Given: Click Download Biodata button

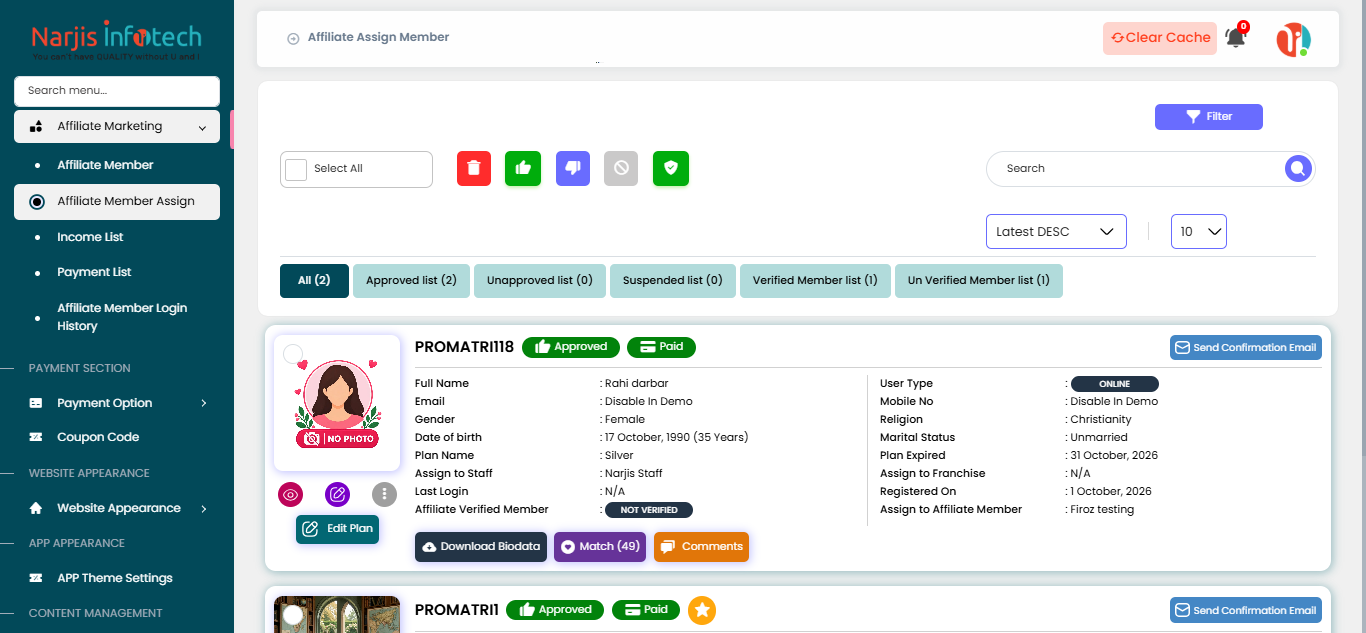Looking at the screenshot, I should [481, 547].
